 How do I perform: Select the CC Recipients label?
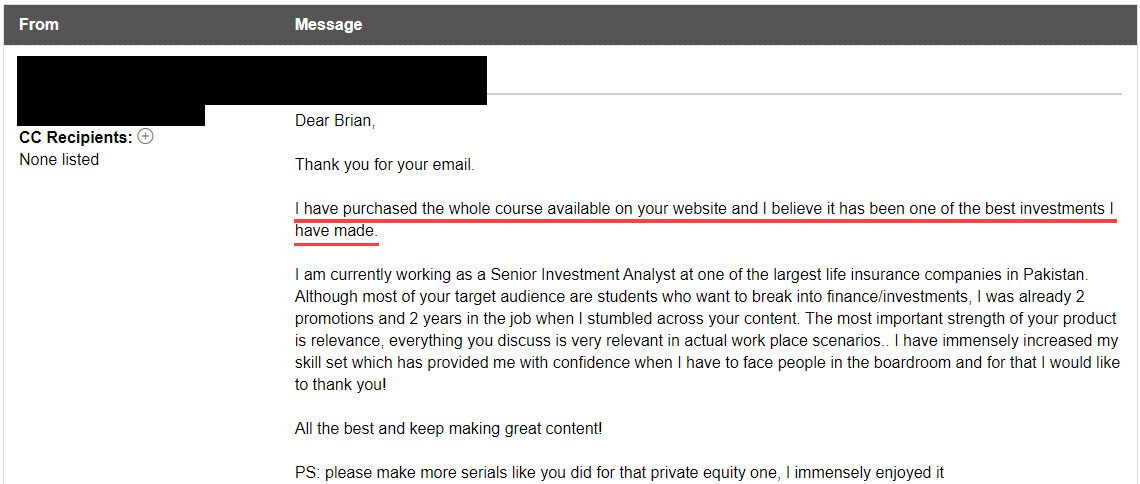[x=76, y=138]
